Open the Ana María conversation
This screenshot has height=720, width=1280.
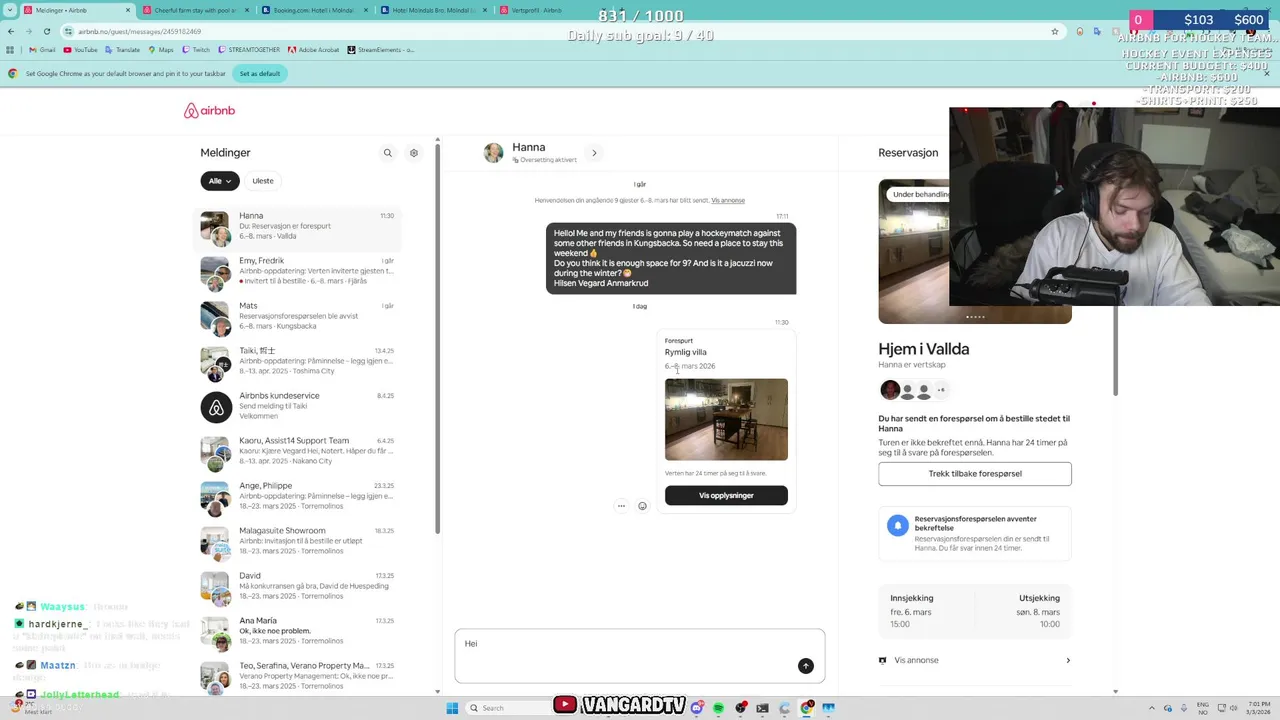click(x=297, y=632)
